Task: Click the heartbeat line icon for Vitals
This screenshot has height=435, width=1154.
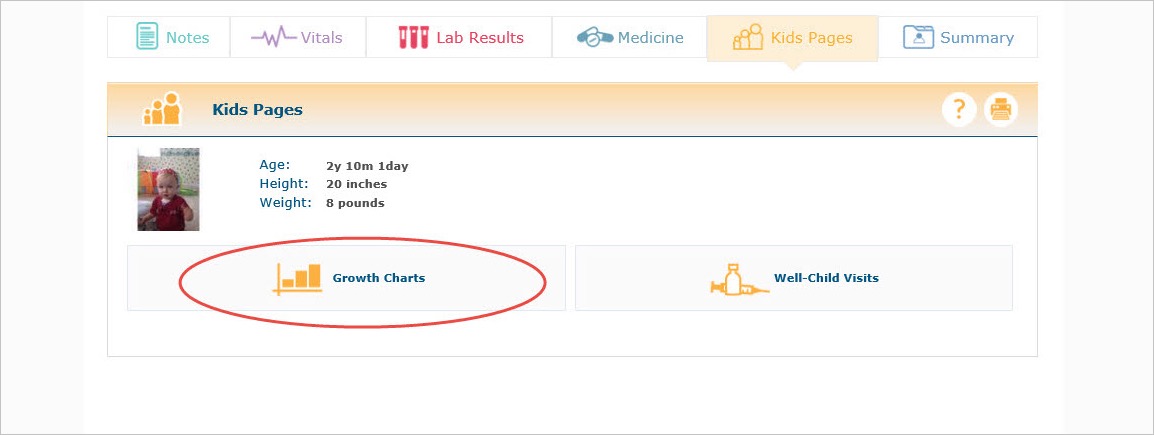Action: (x=274, y=37)
